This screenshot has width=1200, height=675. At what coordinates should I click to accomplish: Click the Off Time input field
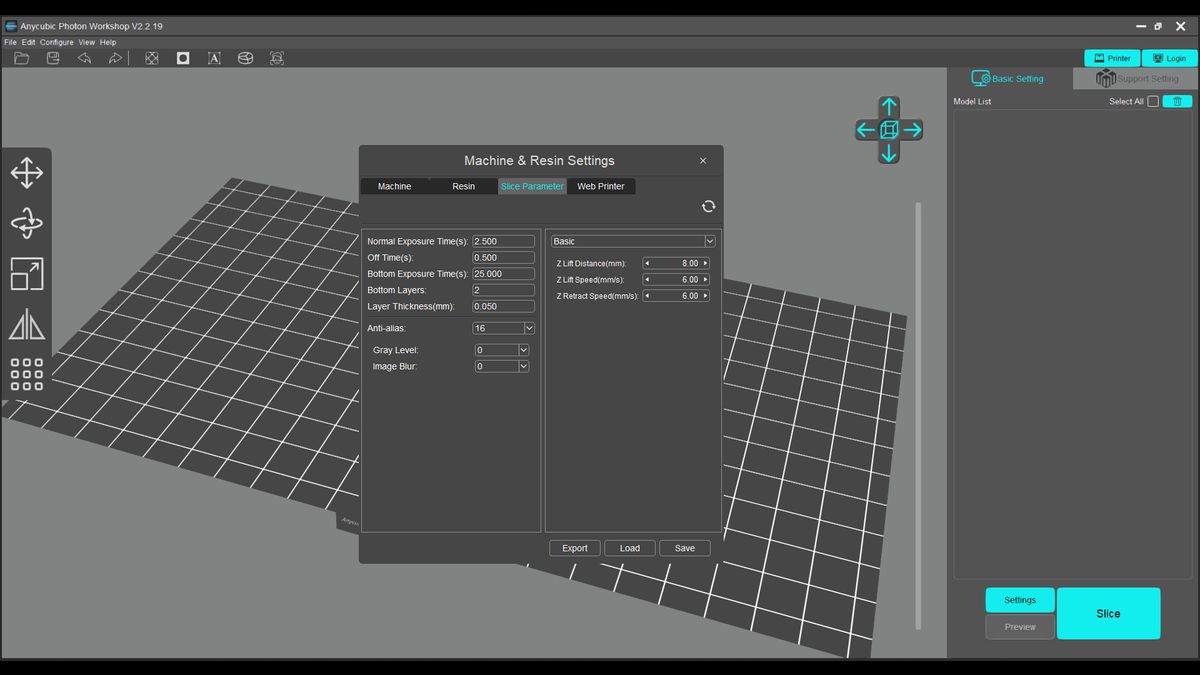coord(503,258)
